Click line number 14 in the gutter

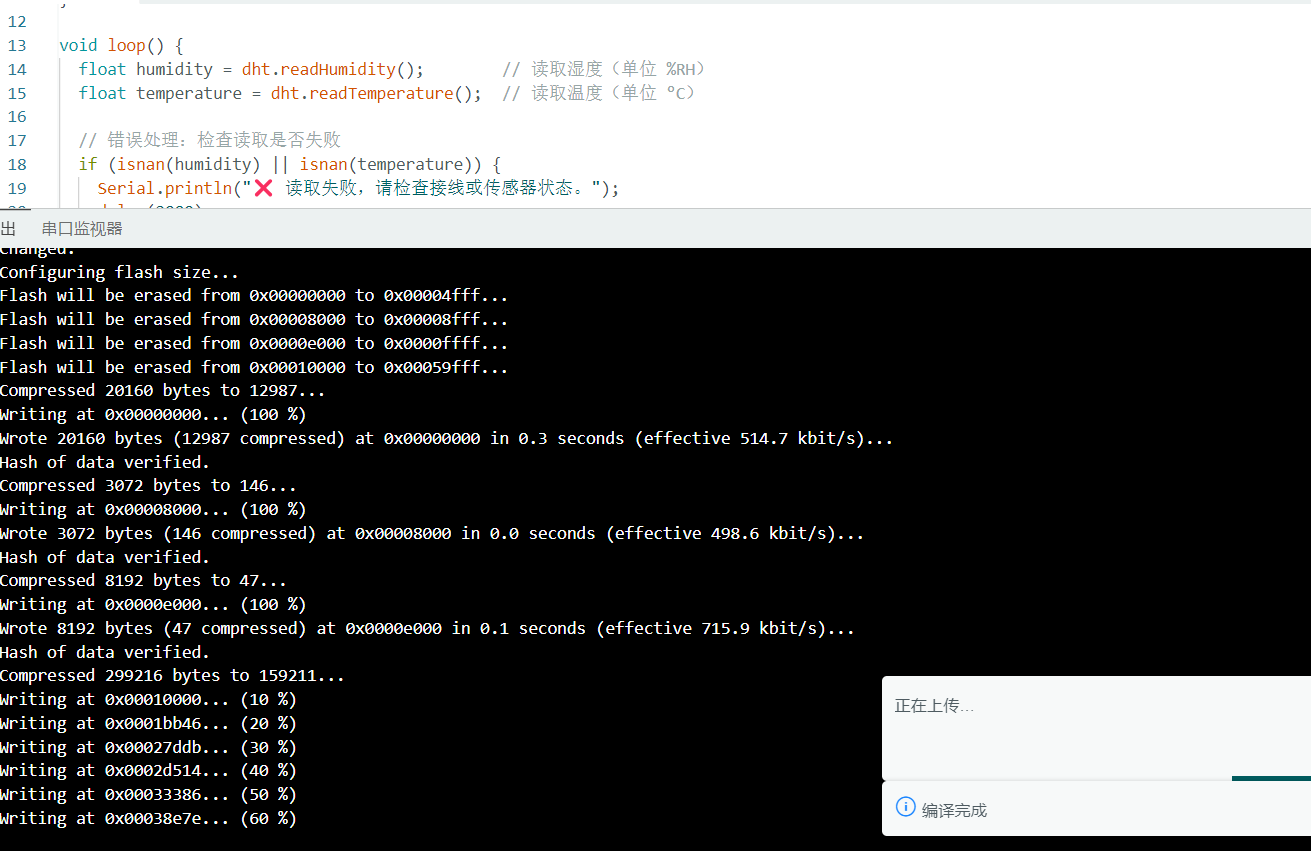point(17,70)
